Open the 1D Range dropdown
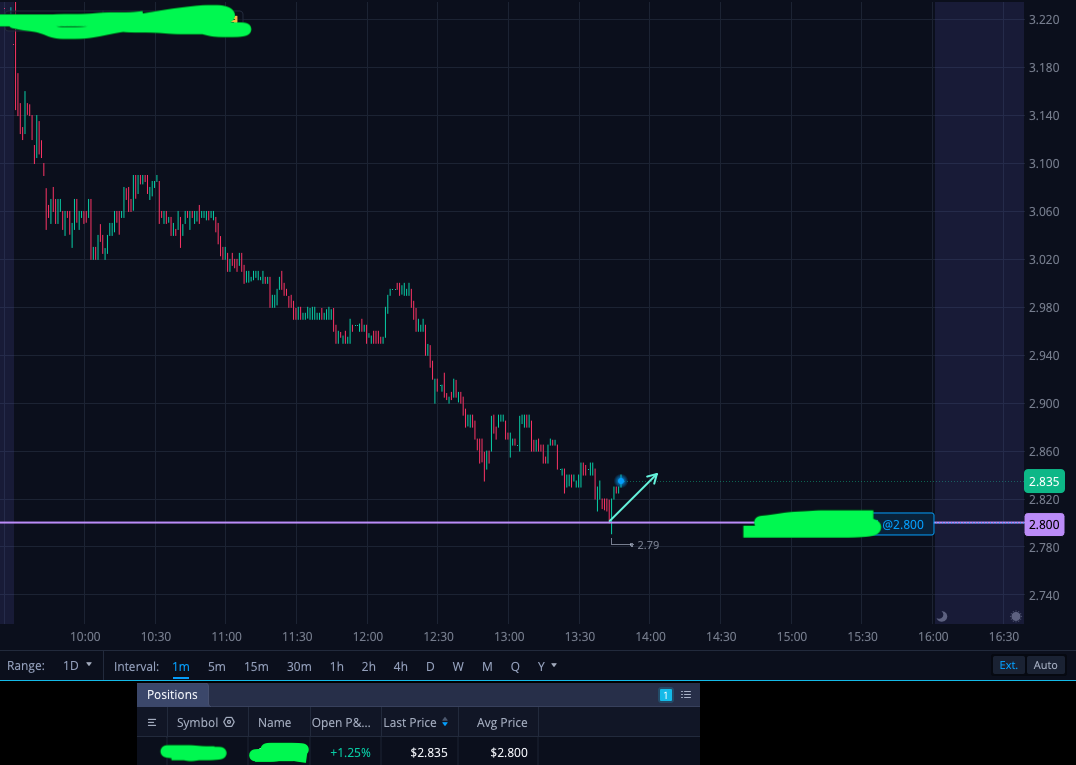The height and width of the screenshot is (765, 1076). 77,666
